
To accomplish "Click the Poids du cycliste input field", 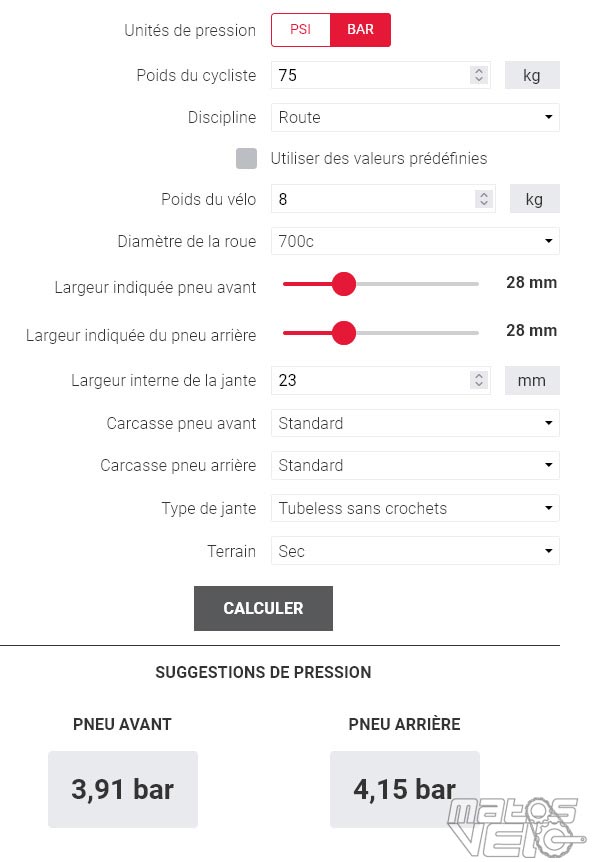I will coord(381,75).
